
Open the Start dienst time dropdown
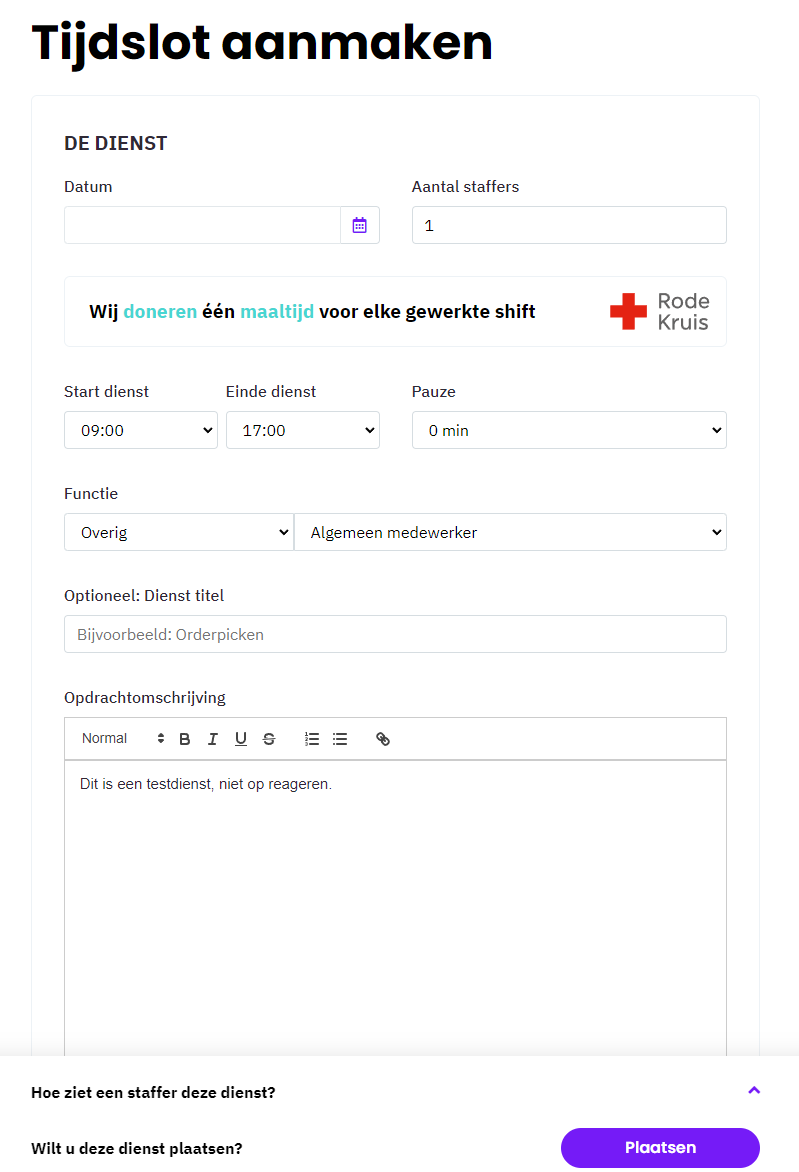[141, 431]
